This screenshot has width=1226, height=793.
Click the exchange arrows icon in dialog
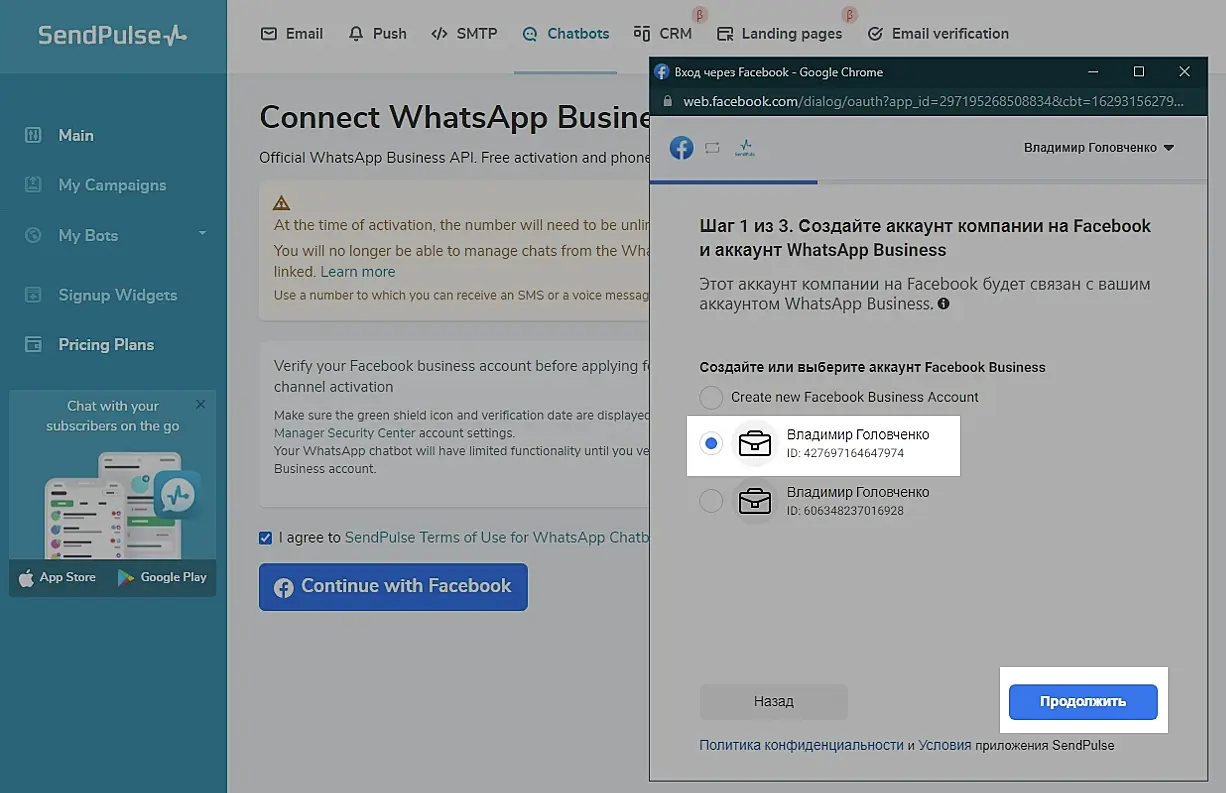712,148
